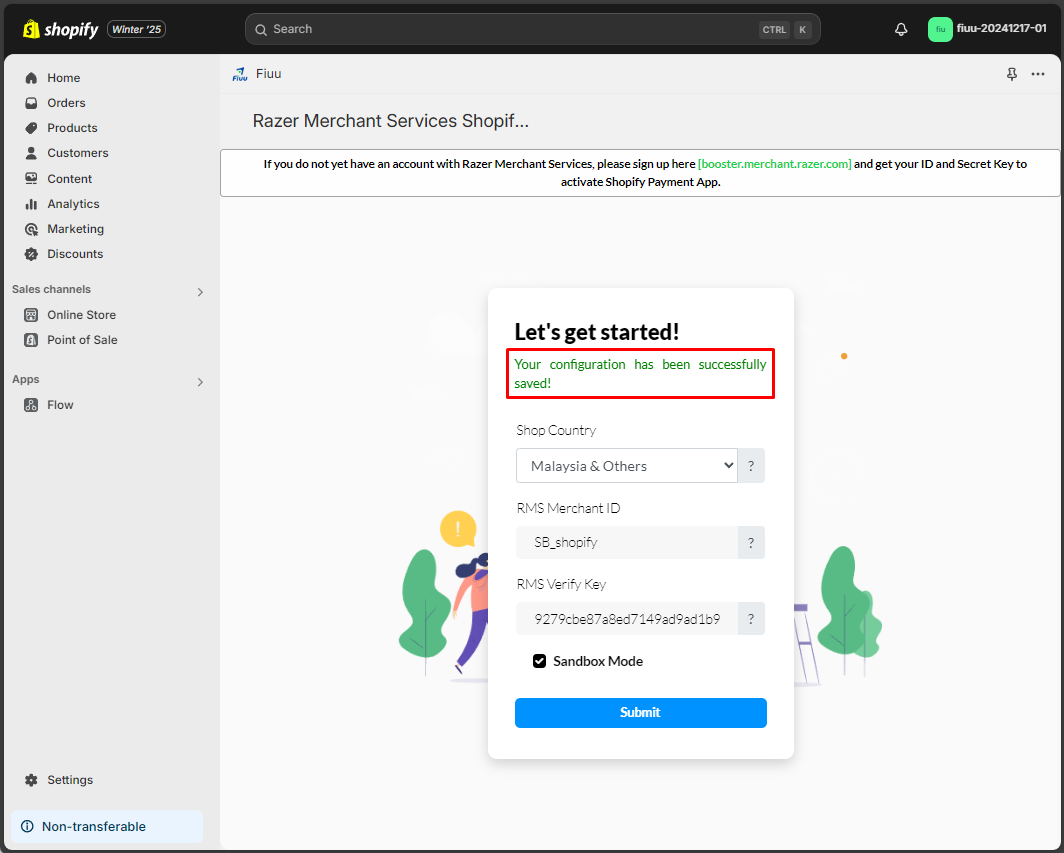This screenshot has width=1064, height=853.
Task: Click the Sales channels heading text
Action: click(51, 289)
